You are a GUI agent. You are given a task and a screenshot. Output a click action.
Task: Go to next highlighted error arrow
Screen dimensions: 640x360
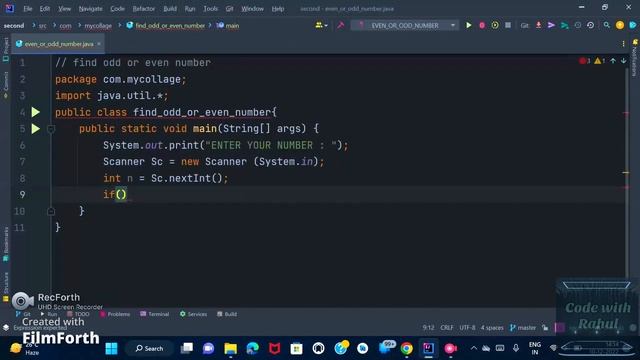click(x=623, y=61)
